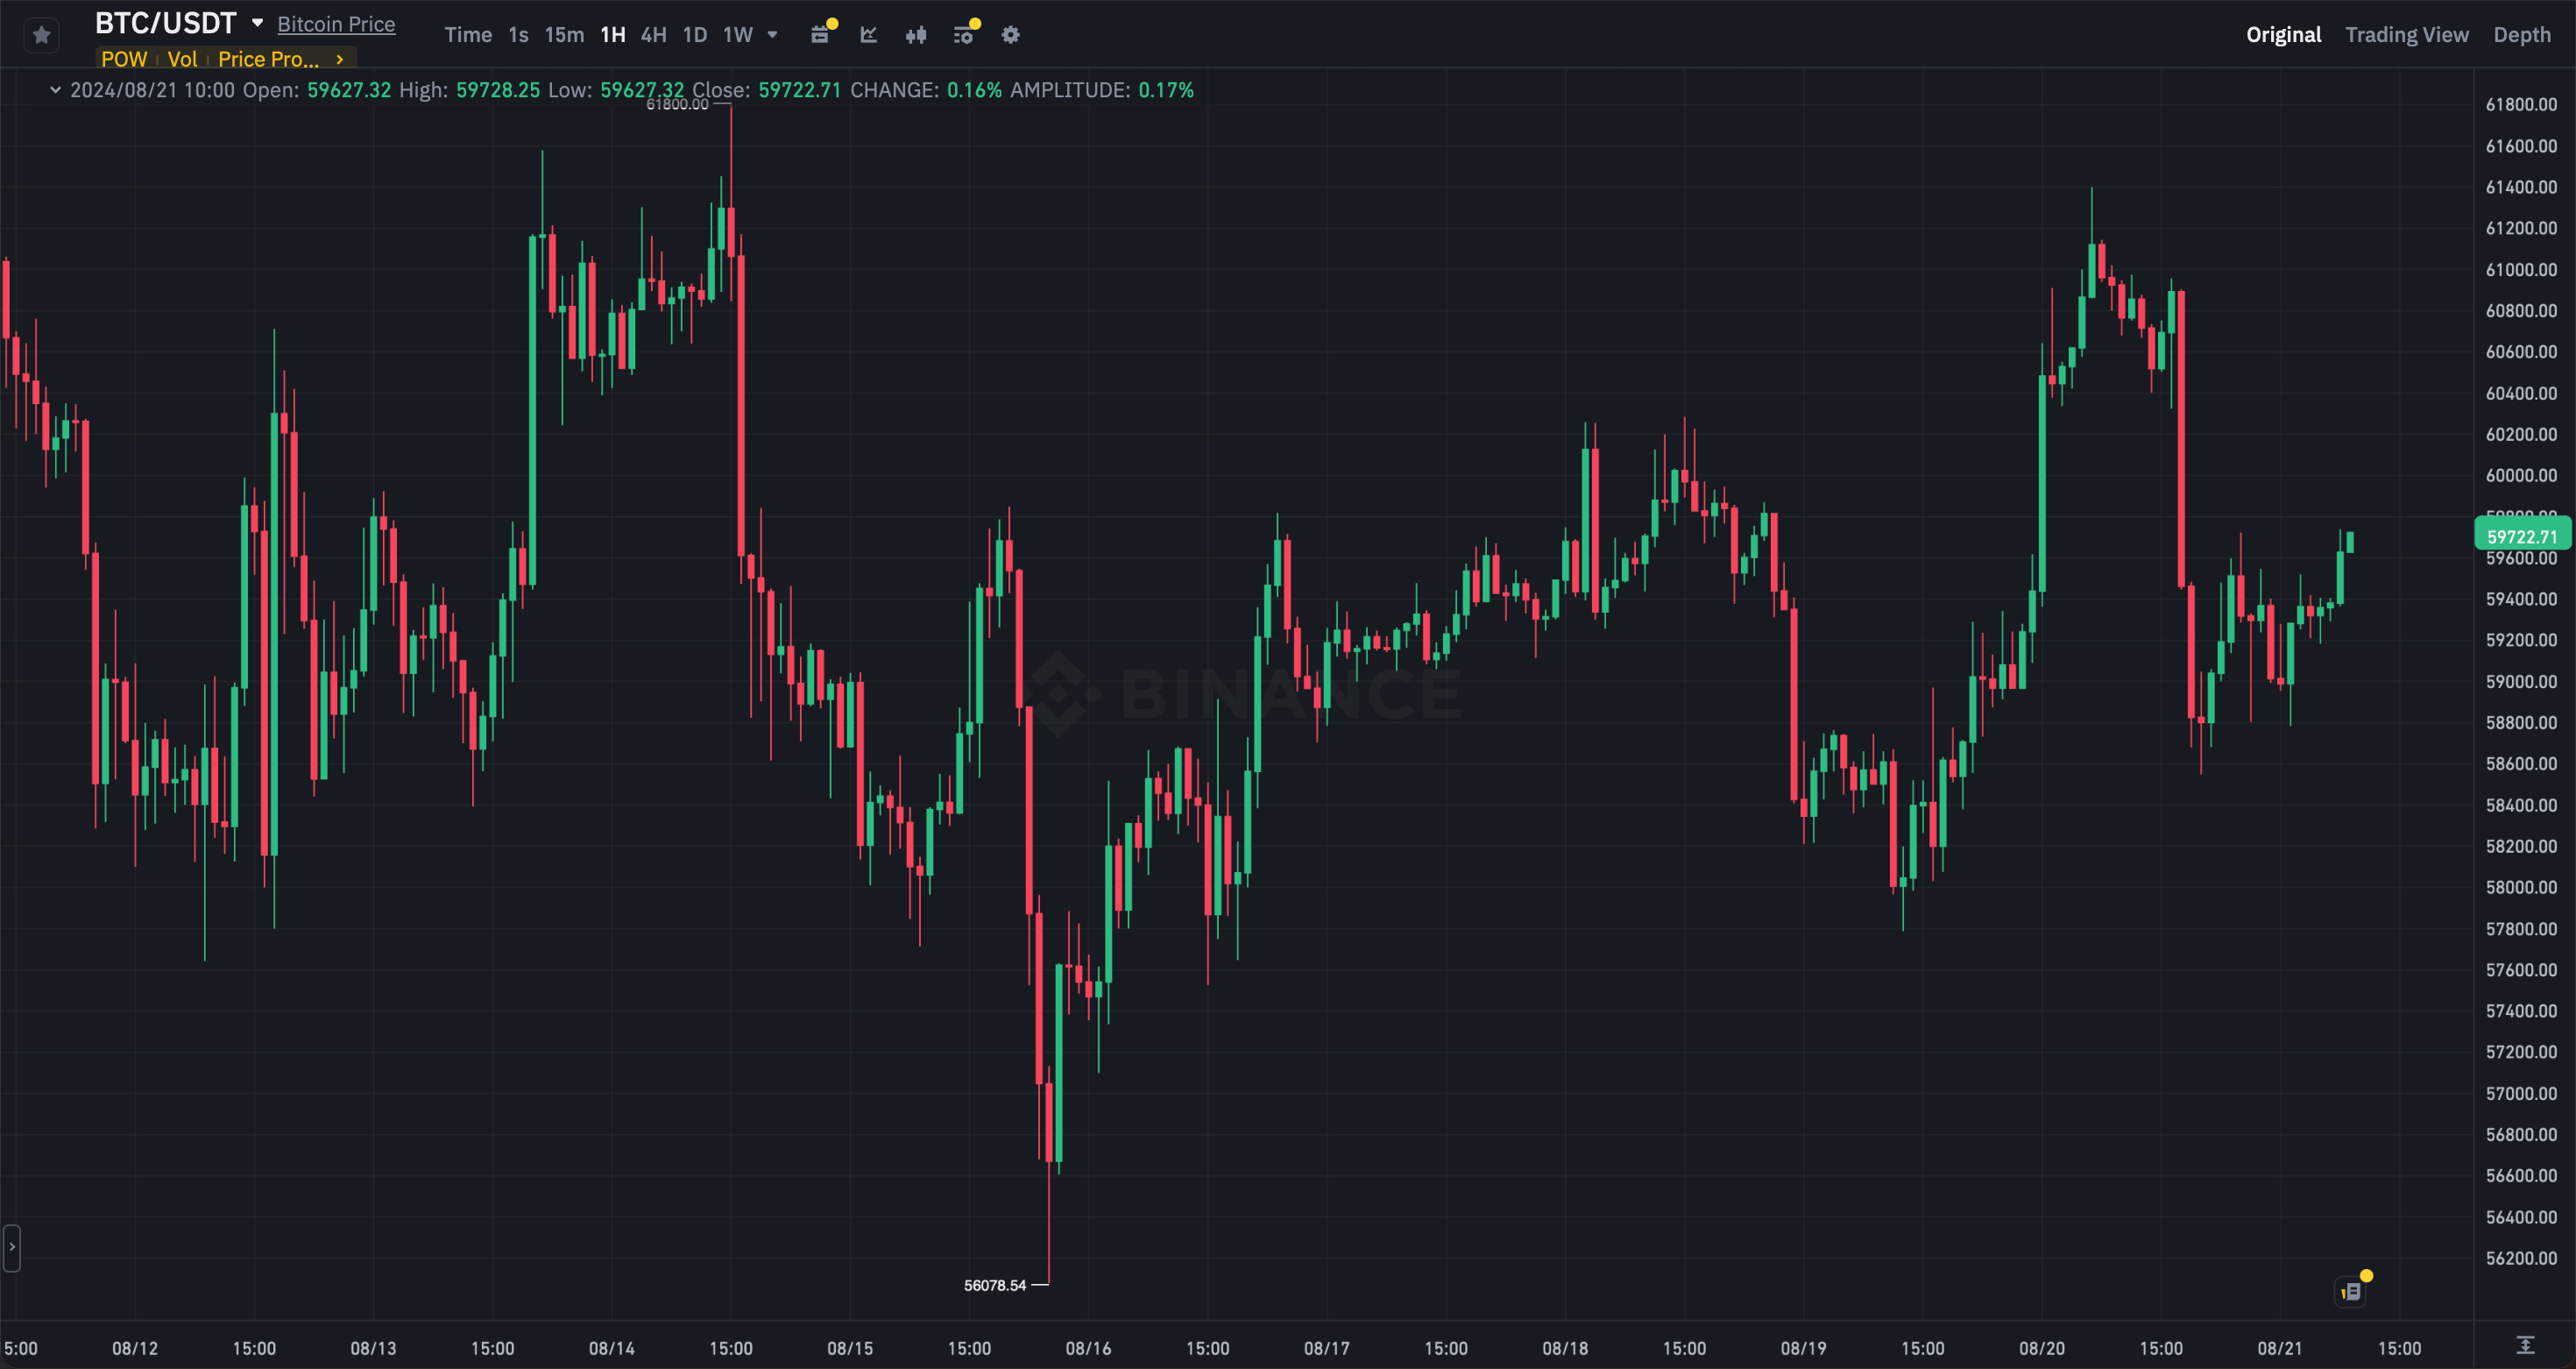The image size is (2576, 1369).
Task: Click the 60000.00 price axis label
Action: tap(2521, 475)
